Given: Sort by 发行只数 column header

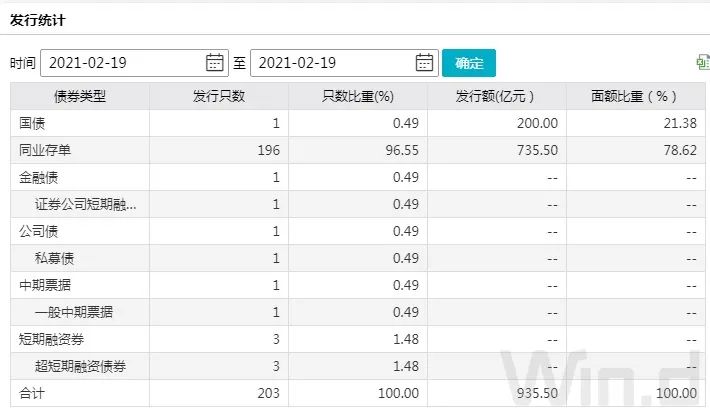Looking at the screenshot, I should [x=219, y=96].
